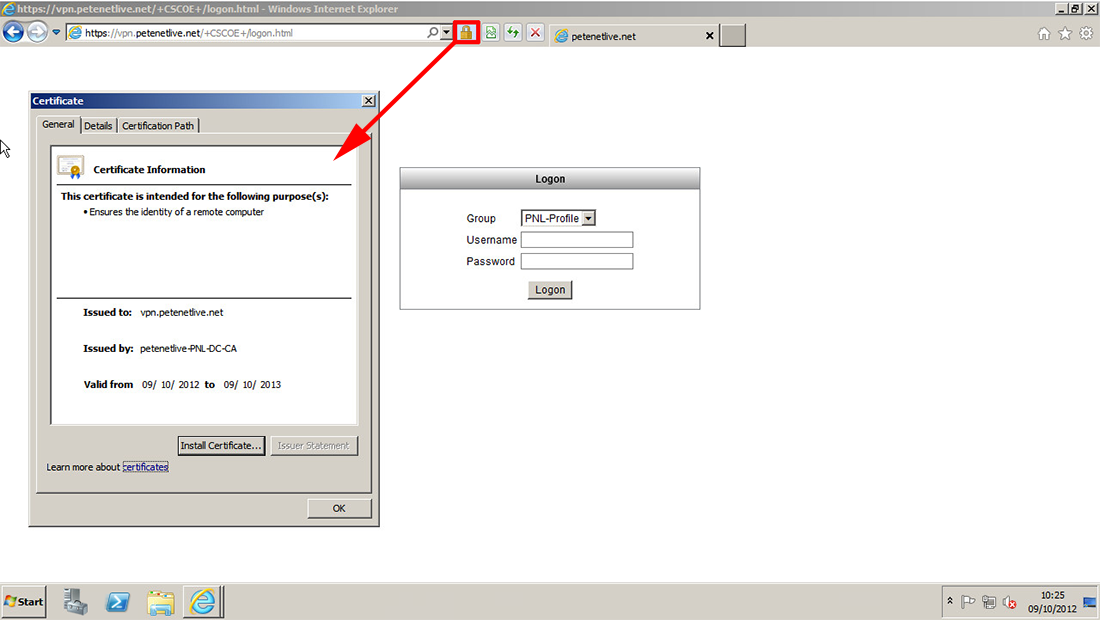
Task: Click the Back navigation arrow
Action: [13, 32]
